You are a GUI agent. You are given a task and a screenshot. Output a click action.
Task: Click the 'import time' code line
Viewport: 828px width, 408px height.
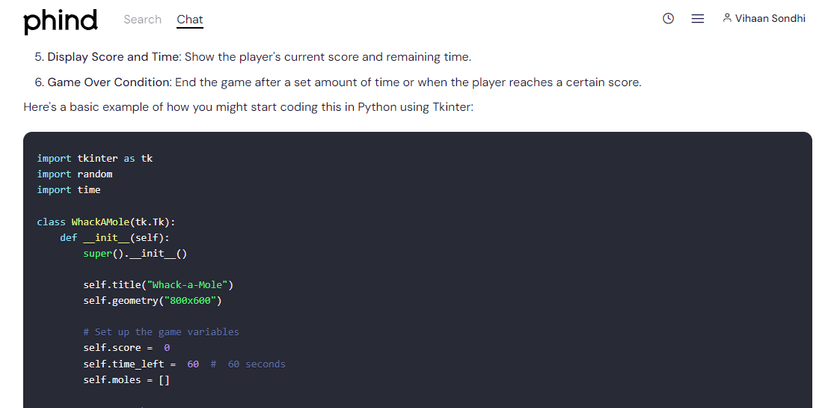69,189
